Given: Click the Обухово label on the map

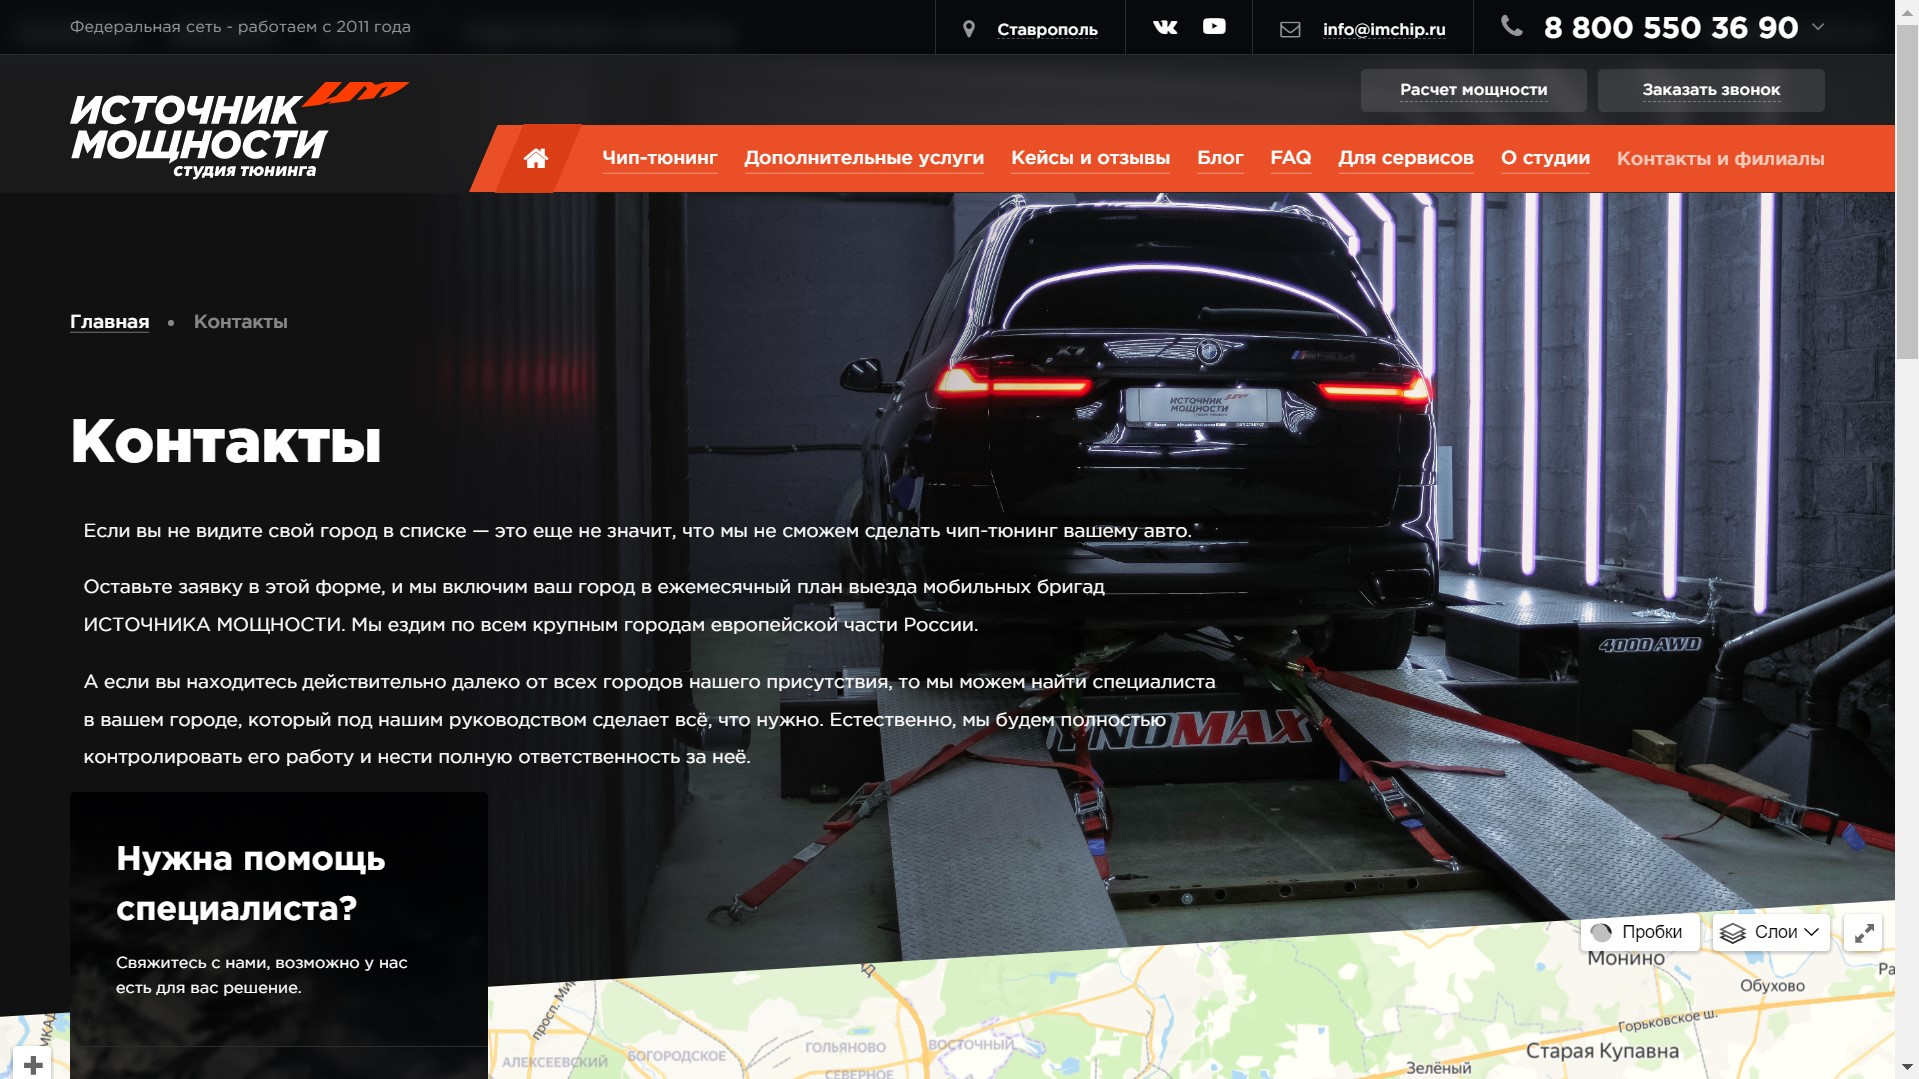Looking at the screenshot, I should click(x=1772, y=986).
